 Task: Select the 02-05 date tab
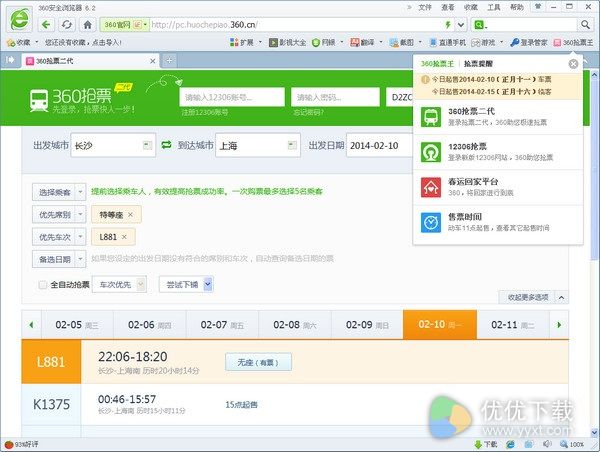pos(77,325)
